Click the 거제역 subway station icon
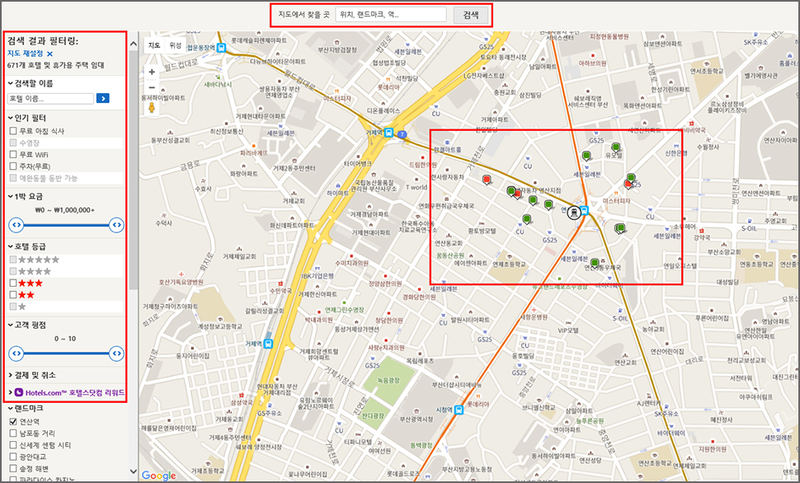This screenshot has width=800, height=483. pyautogui.click(x=268, y=343)
